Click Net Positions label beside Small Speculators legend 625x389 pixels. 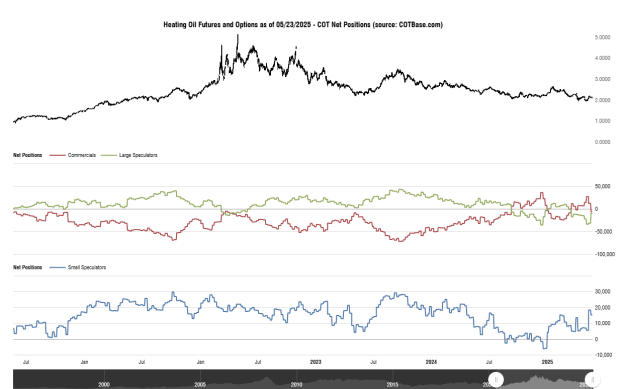tap(28, 267)
